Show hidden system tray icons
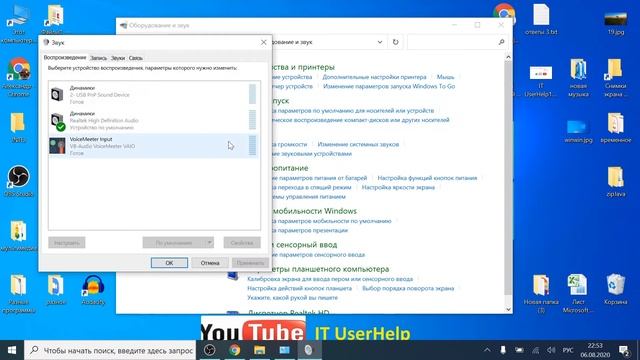Image resolution: width=640 pixels, height=360 pixels. [x=487, y=350]
